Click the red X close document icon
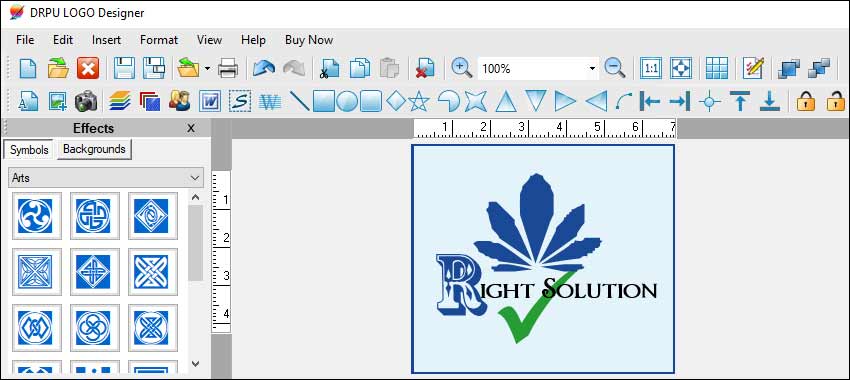850x380 pixels. pyautogui.click(x=88, y=69)
